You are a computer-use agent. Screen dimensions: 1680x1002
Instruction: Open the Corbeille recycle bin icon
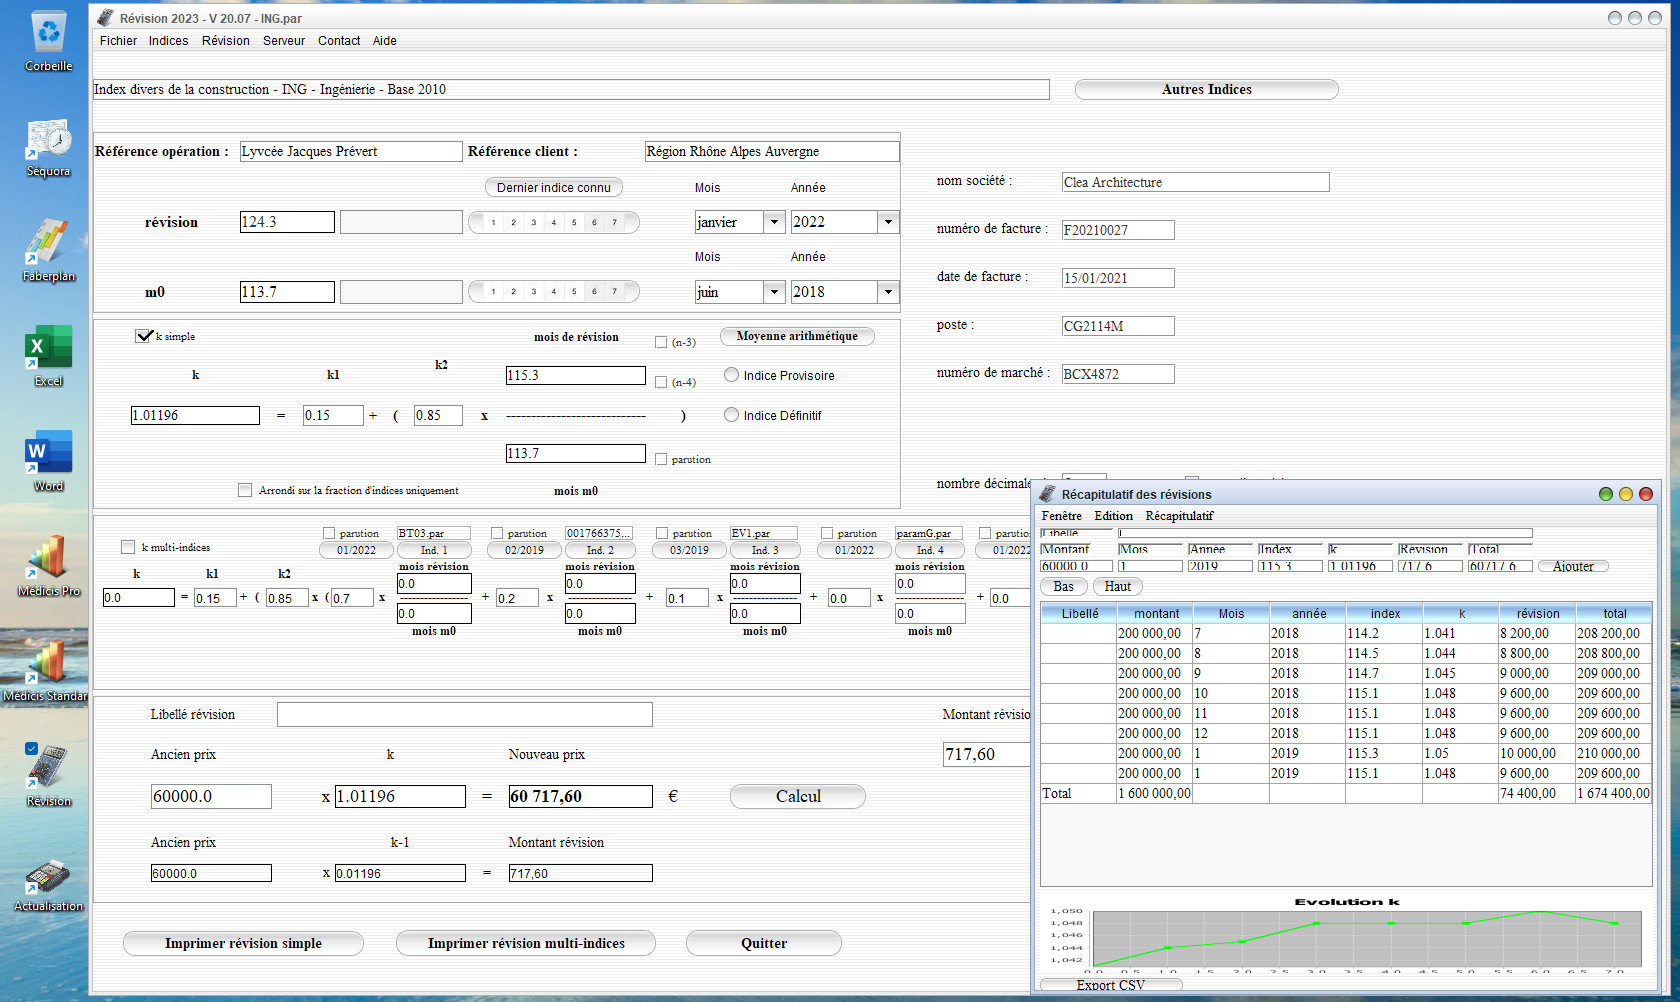tap(48, 41)
